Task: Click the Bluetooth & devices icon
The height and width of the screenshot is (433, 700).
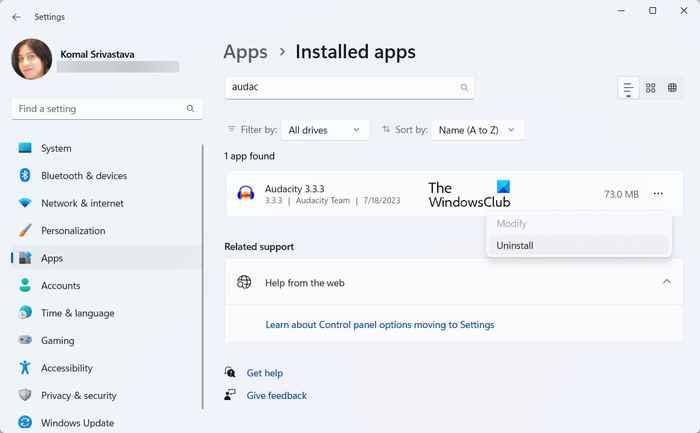Action: 25,176
